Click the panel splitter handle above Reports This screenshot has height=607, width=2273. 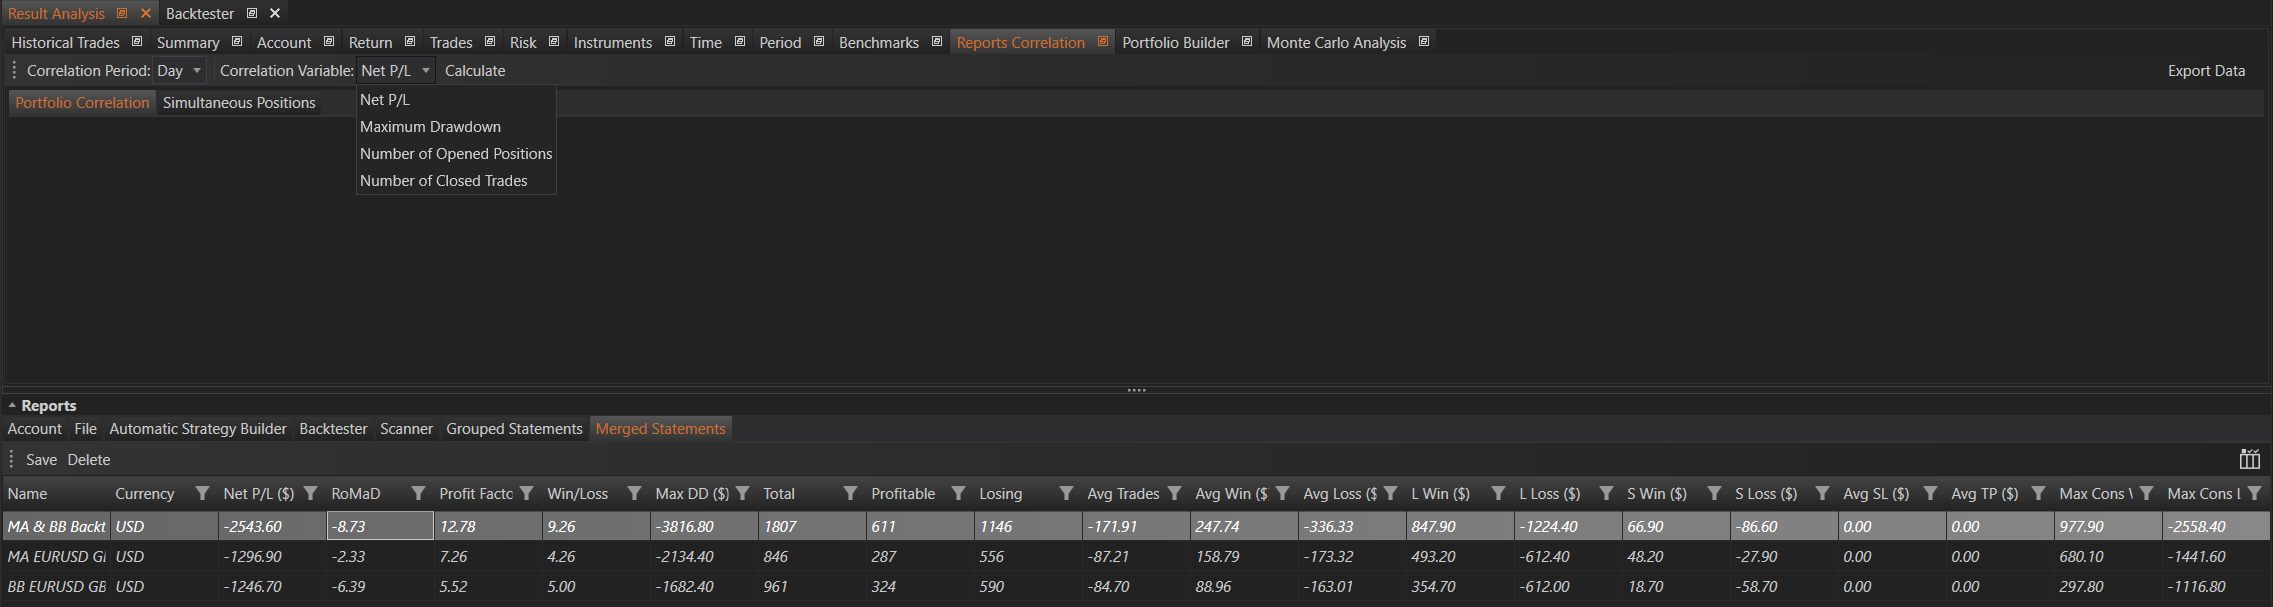[1136, 390]
